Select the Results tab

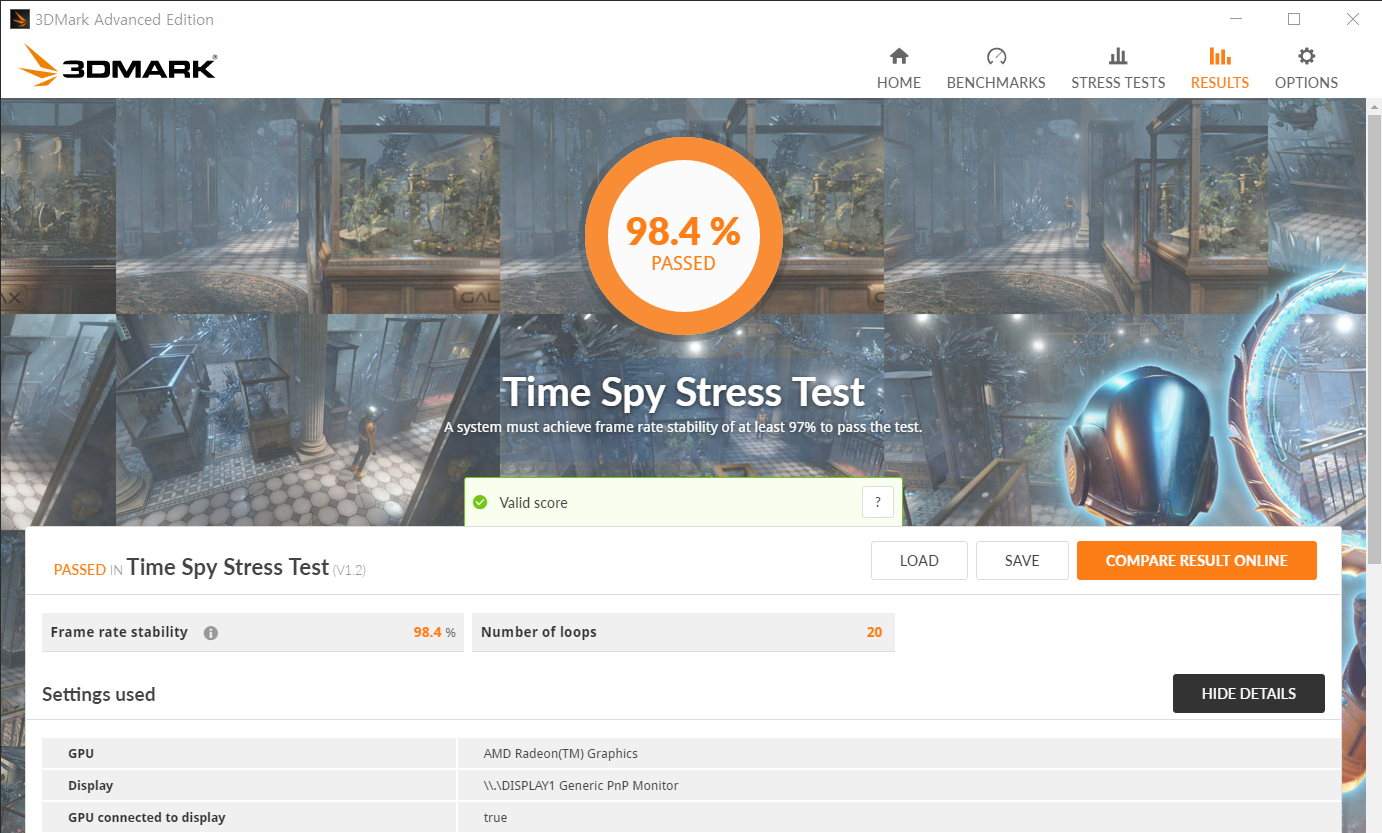point(1219,69)
